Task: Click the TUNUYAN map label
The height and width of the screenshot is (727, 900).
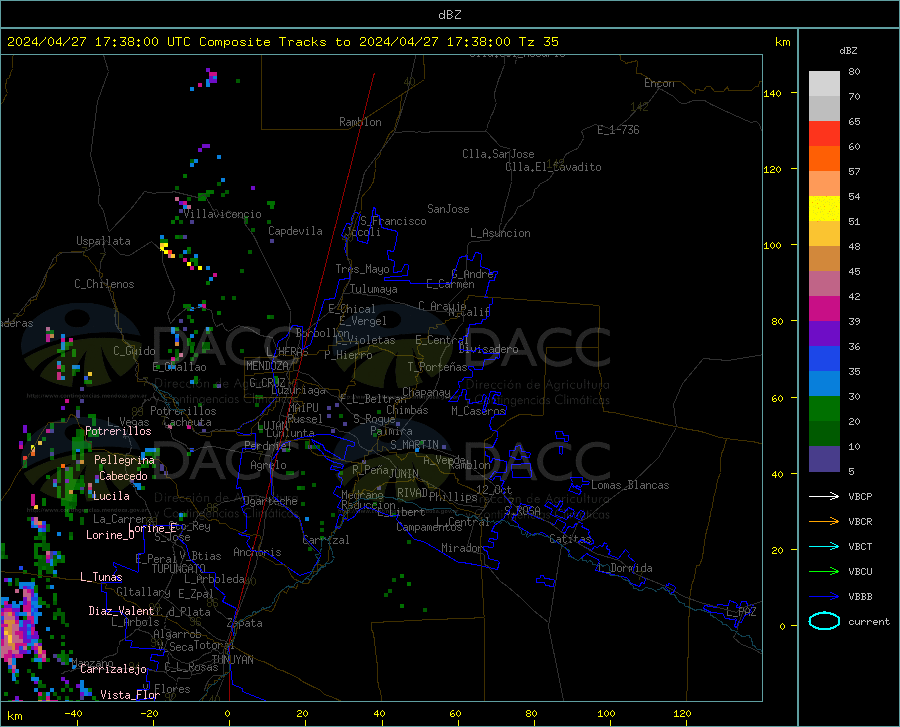Action: click(232, 660)
